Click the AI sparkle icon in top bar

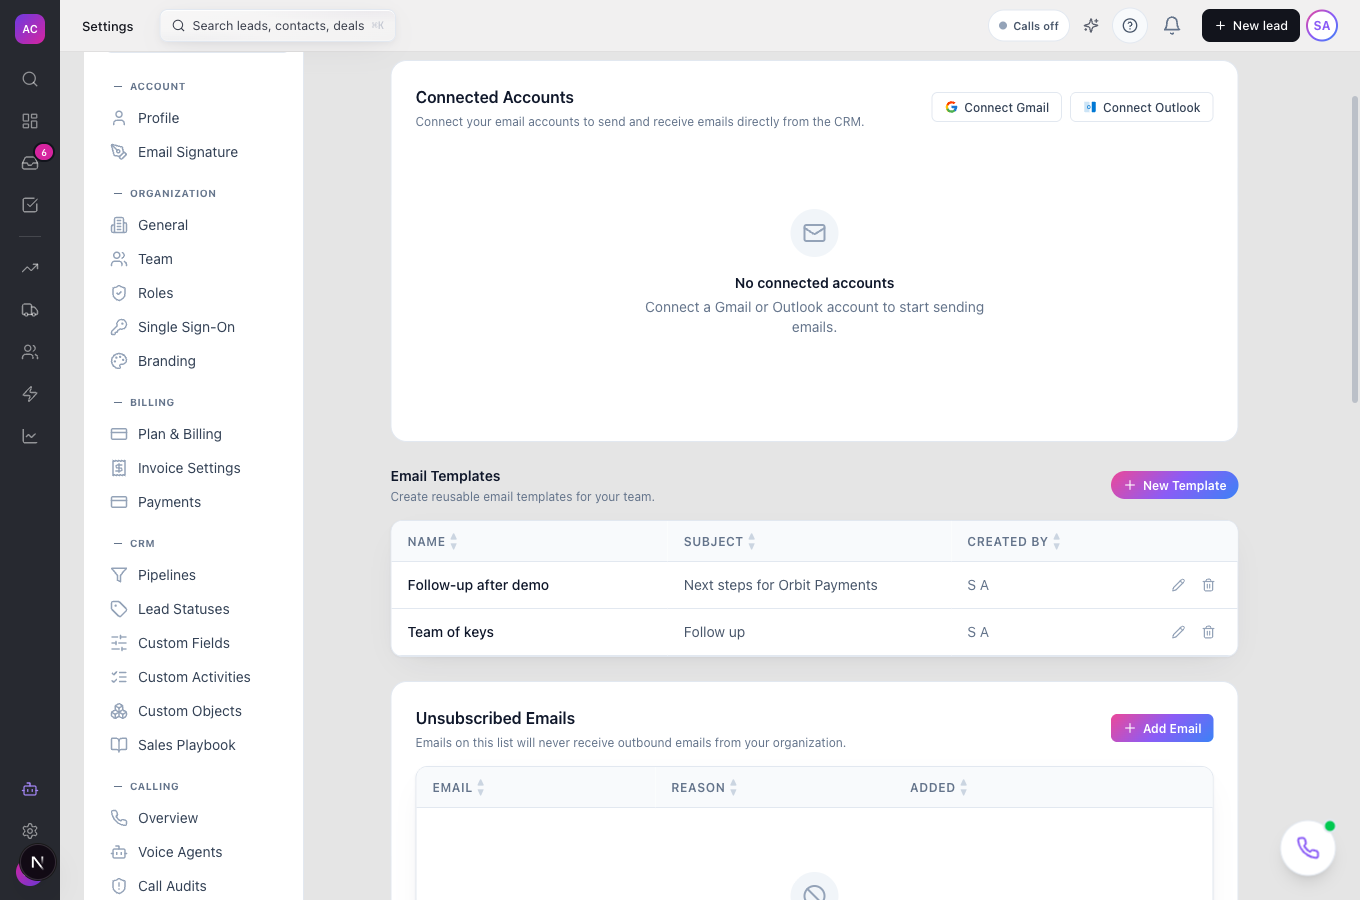tap(1091, 26)
